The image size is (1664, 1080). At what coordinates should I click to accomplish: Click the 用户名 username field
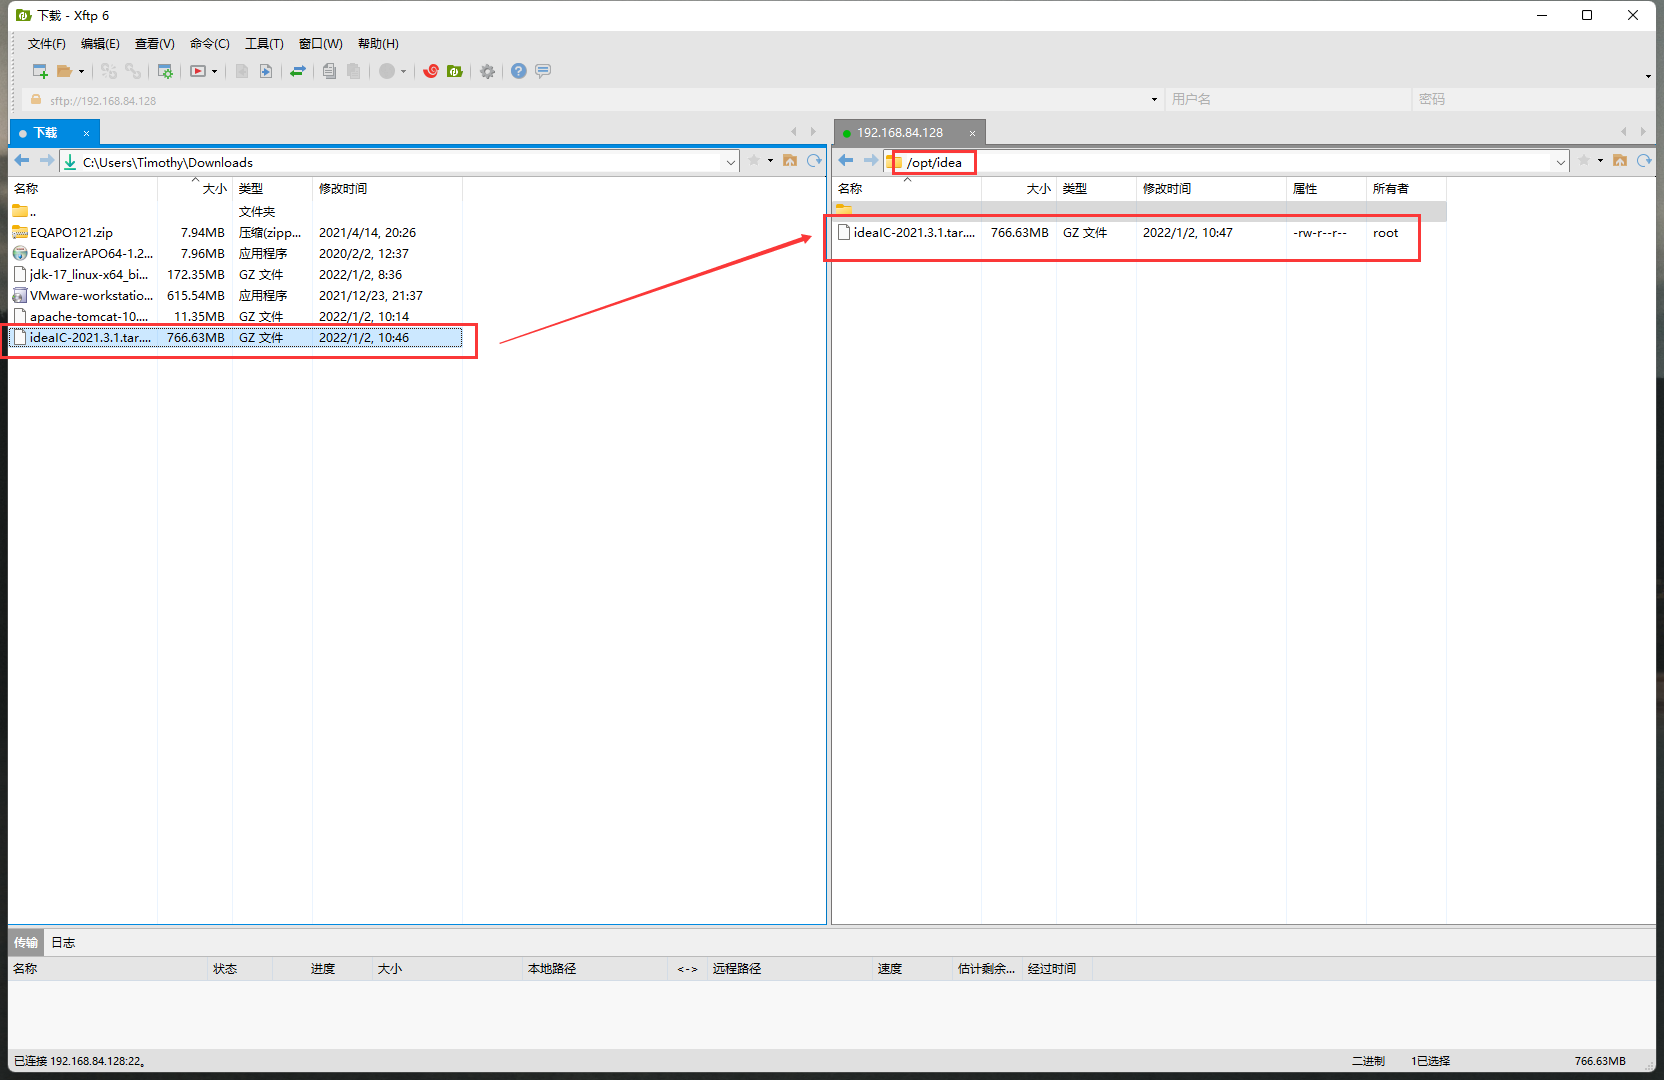pyautogui.click(x=1288, y=100)
